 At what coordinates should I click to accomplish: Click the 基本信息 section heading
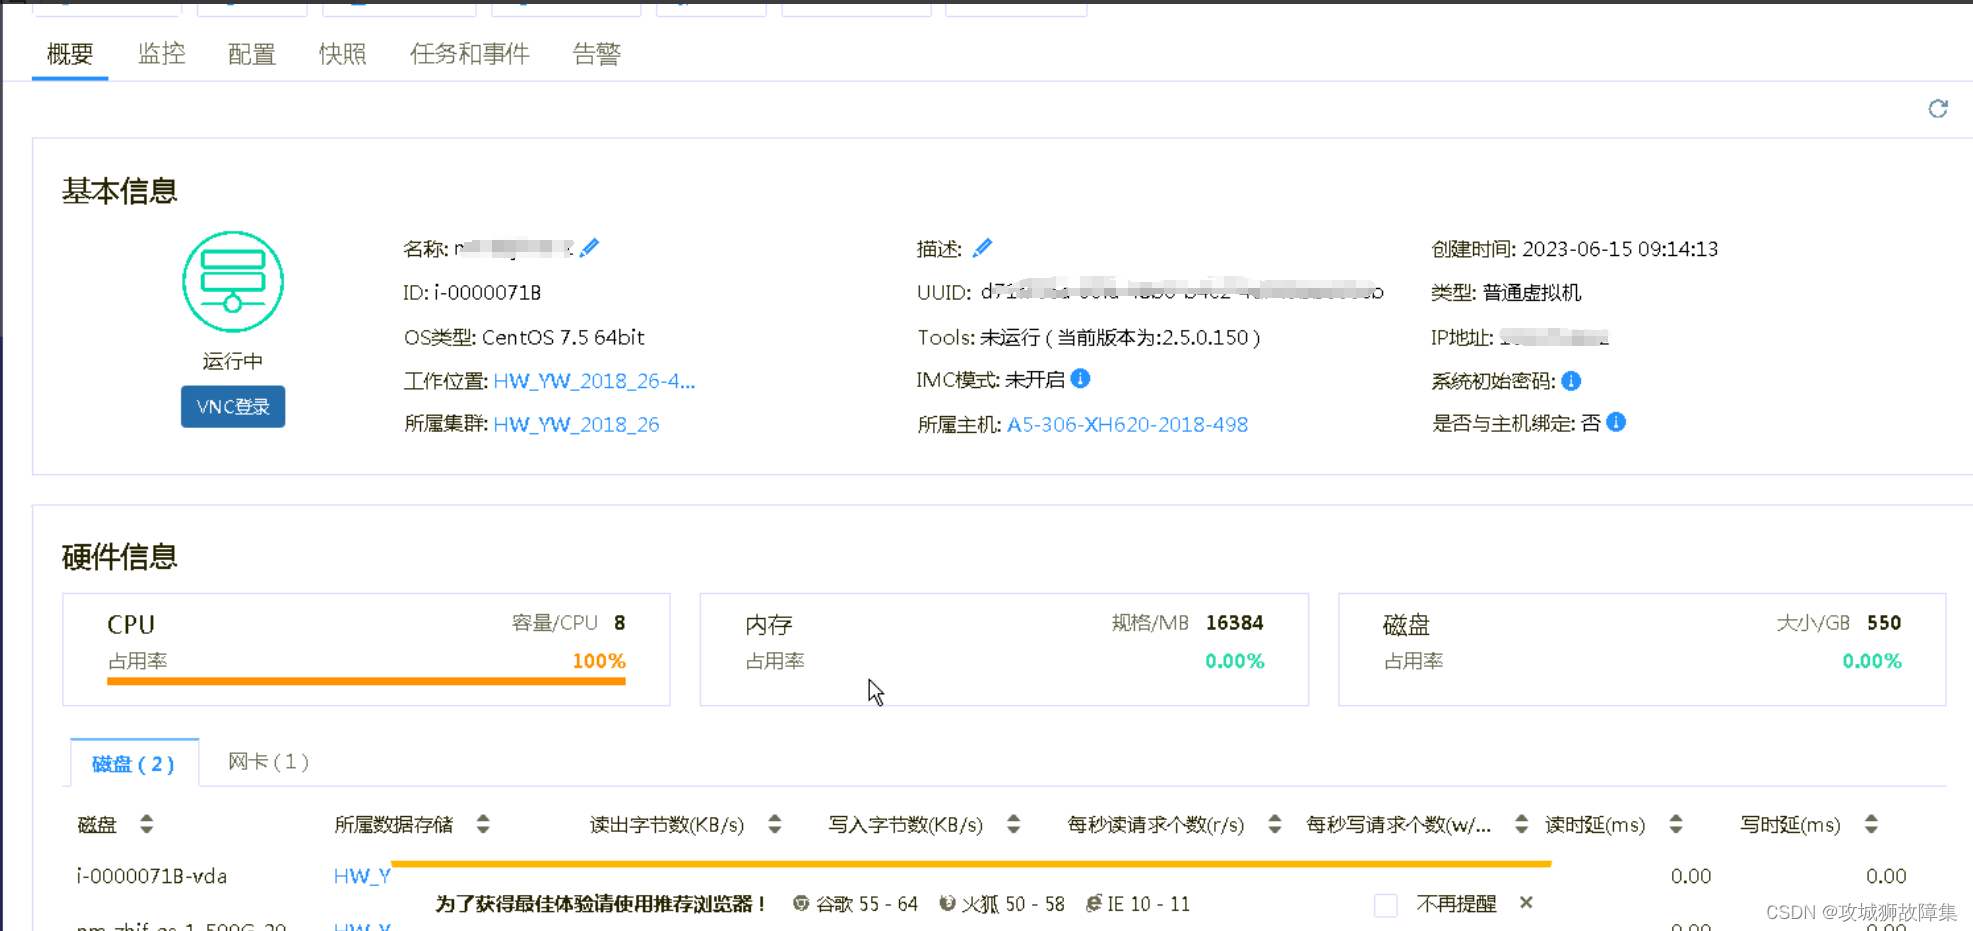pos(120,190)
